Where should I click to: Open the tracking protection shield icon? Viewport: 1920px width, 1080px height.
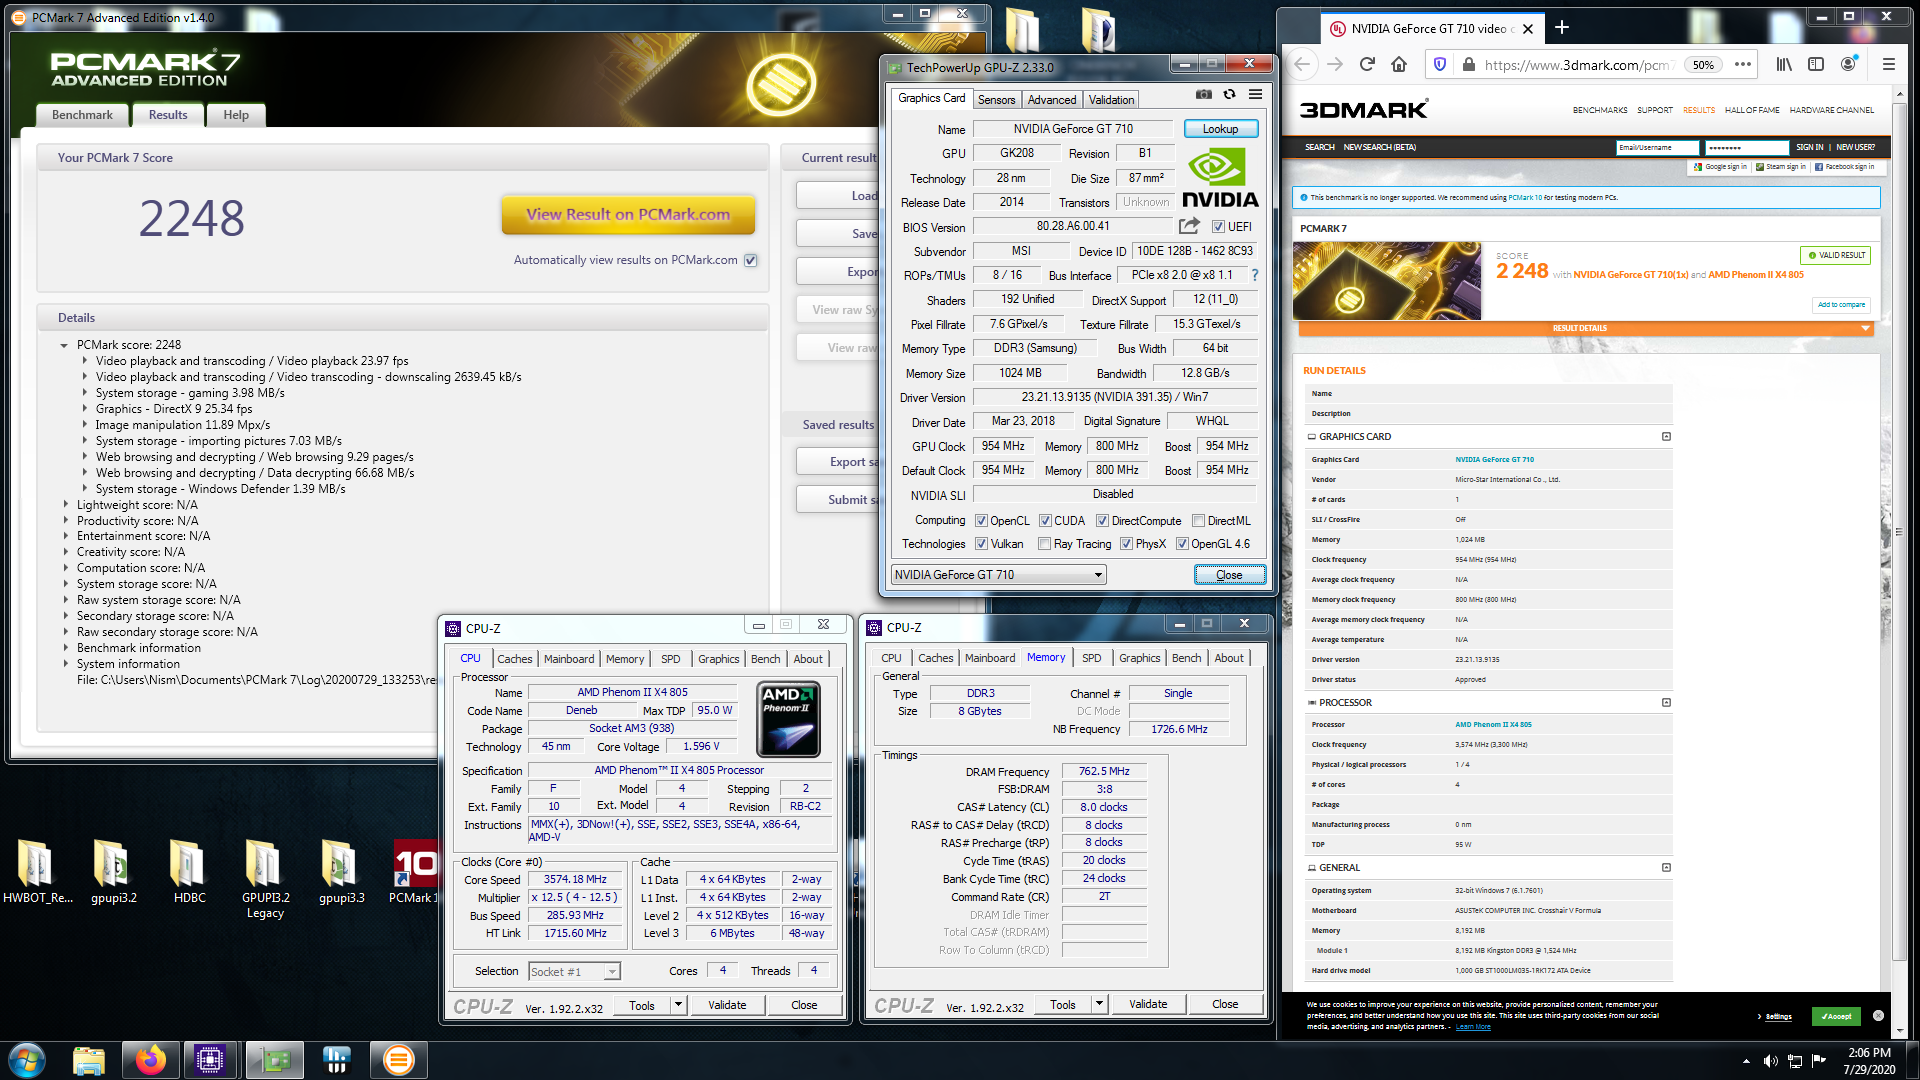click(x=1440, y=65)
